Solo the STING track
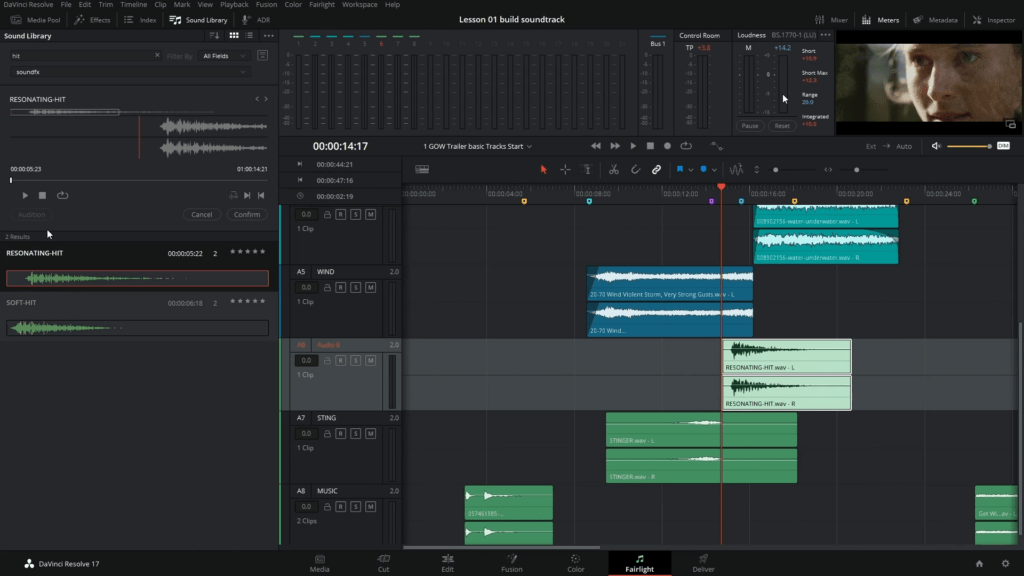Viewport: 1024px width, 576px height. (355, 433)
